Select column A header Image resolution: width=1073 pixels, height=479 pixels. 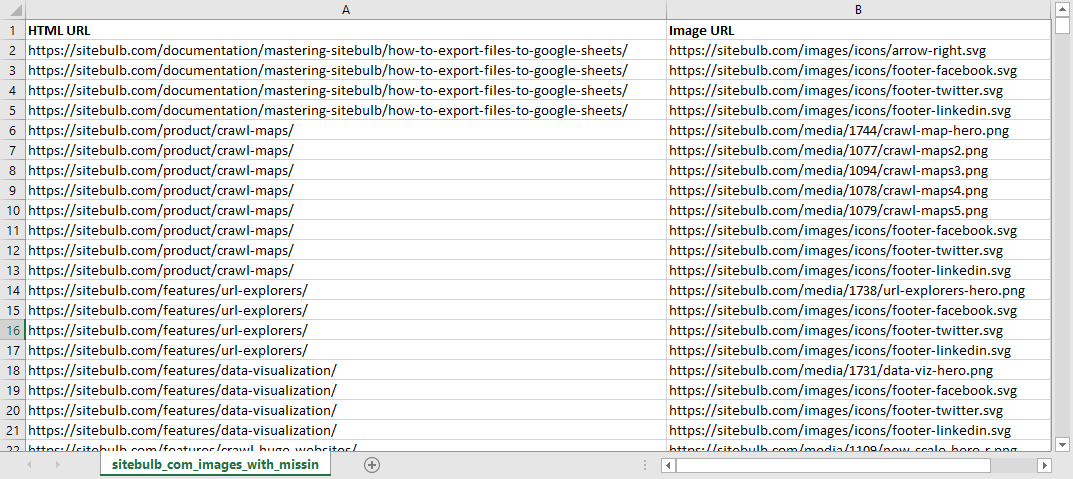click(x=346, y=10)
